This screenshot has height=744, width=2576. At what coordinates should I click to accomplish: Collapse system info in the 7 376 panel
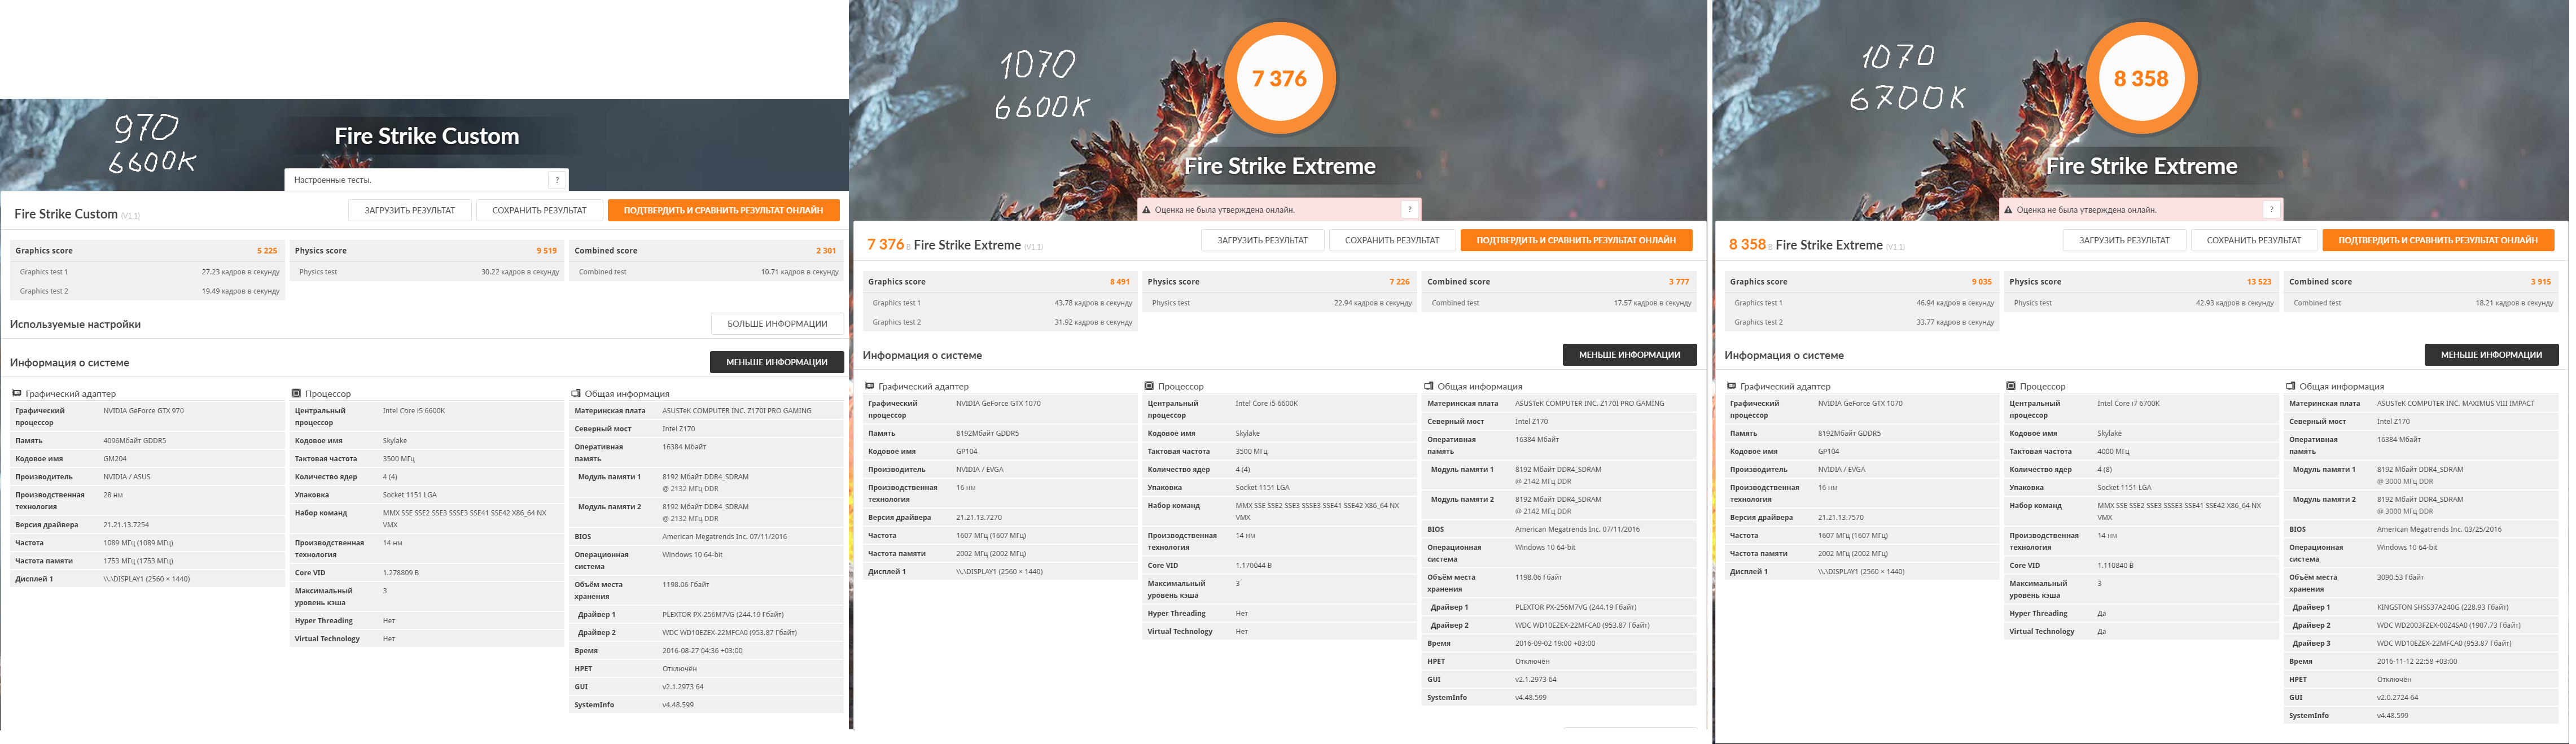click(1629, 355)
